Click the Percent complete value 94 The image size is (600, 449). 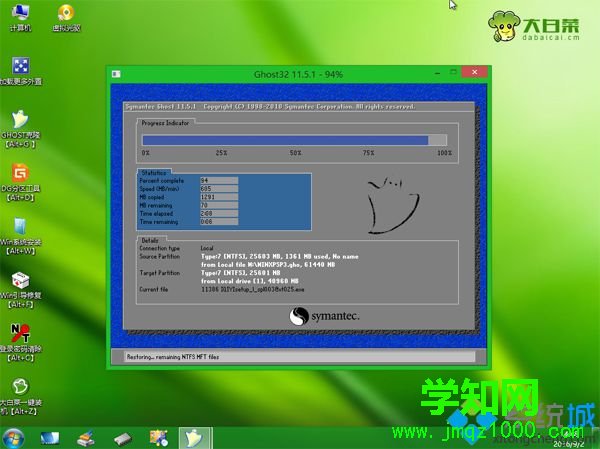(x=219, y=181)
